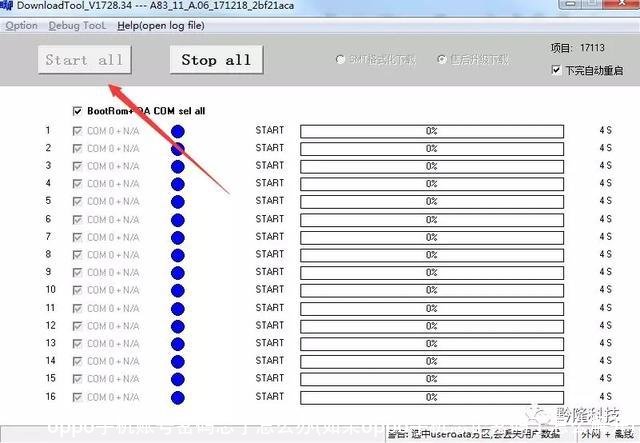This screenshot has width=640, height=443.
Task: Toggle the BootRom+DA COM sel all checkbox
Action: pos(78,111)
